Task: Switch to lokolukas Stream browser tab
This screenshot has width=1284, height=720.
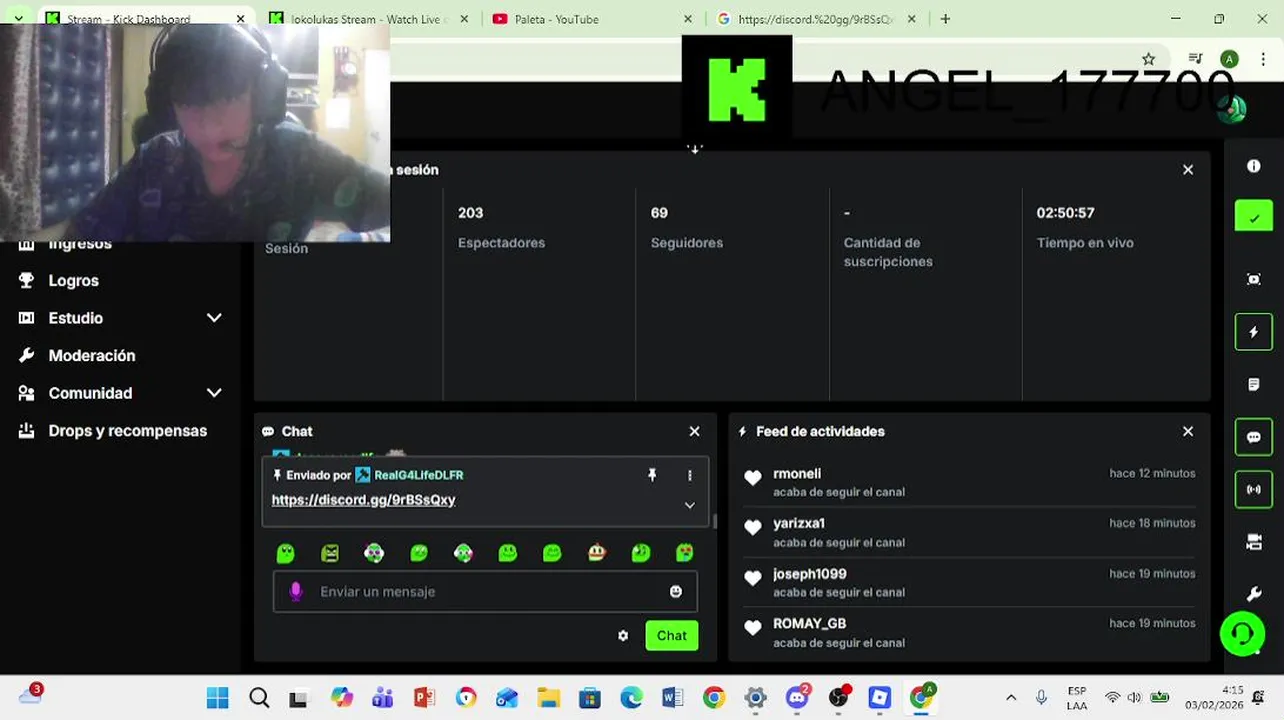Action: (x=366, y=19)
